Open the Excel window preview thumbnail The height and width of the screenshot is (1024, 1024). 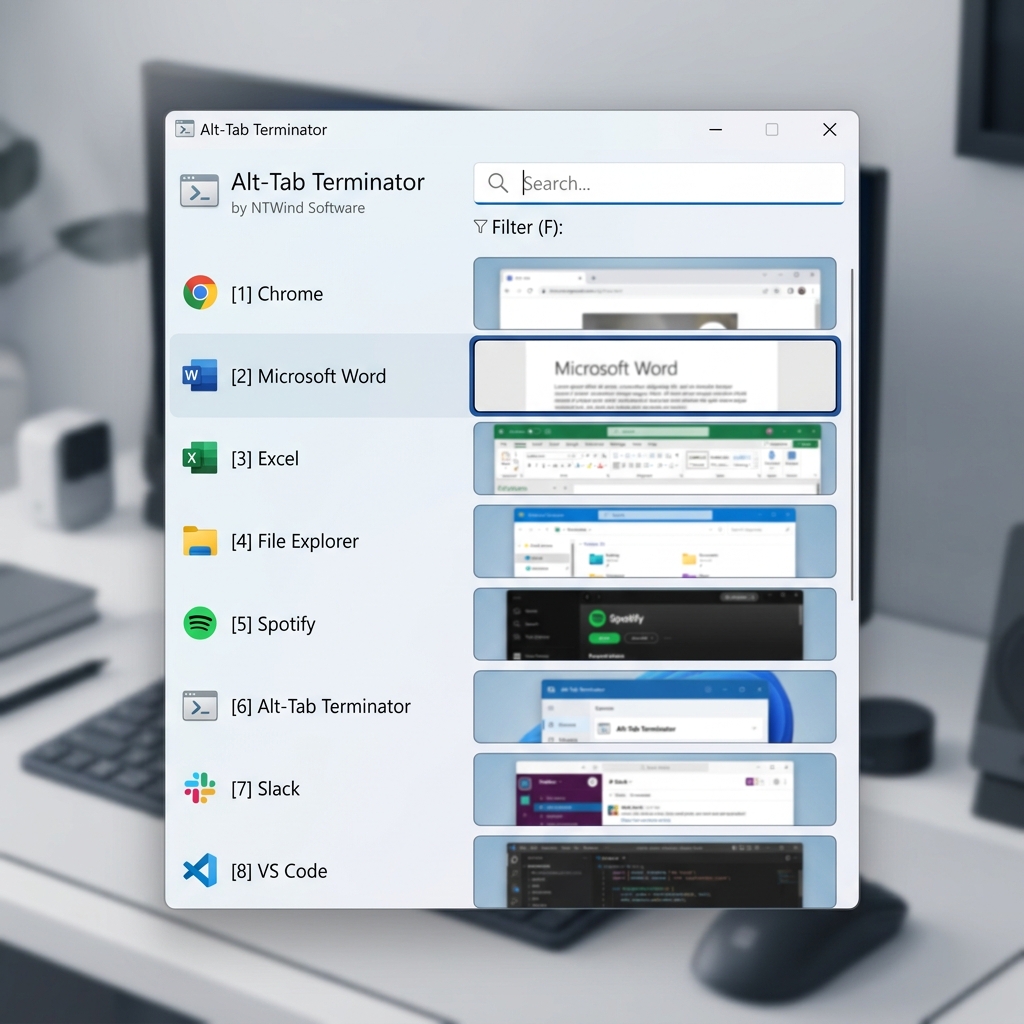pyautogui.click(x=654, y=458)
